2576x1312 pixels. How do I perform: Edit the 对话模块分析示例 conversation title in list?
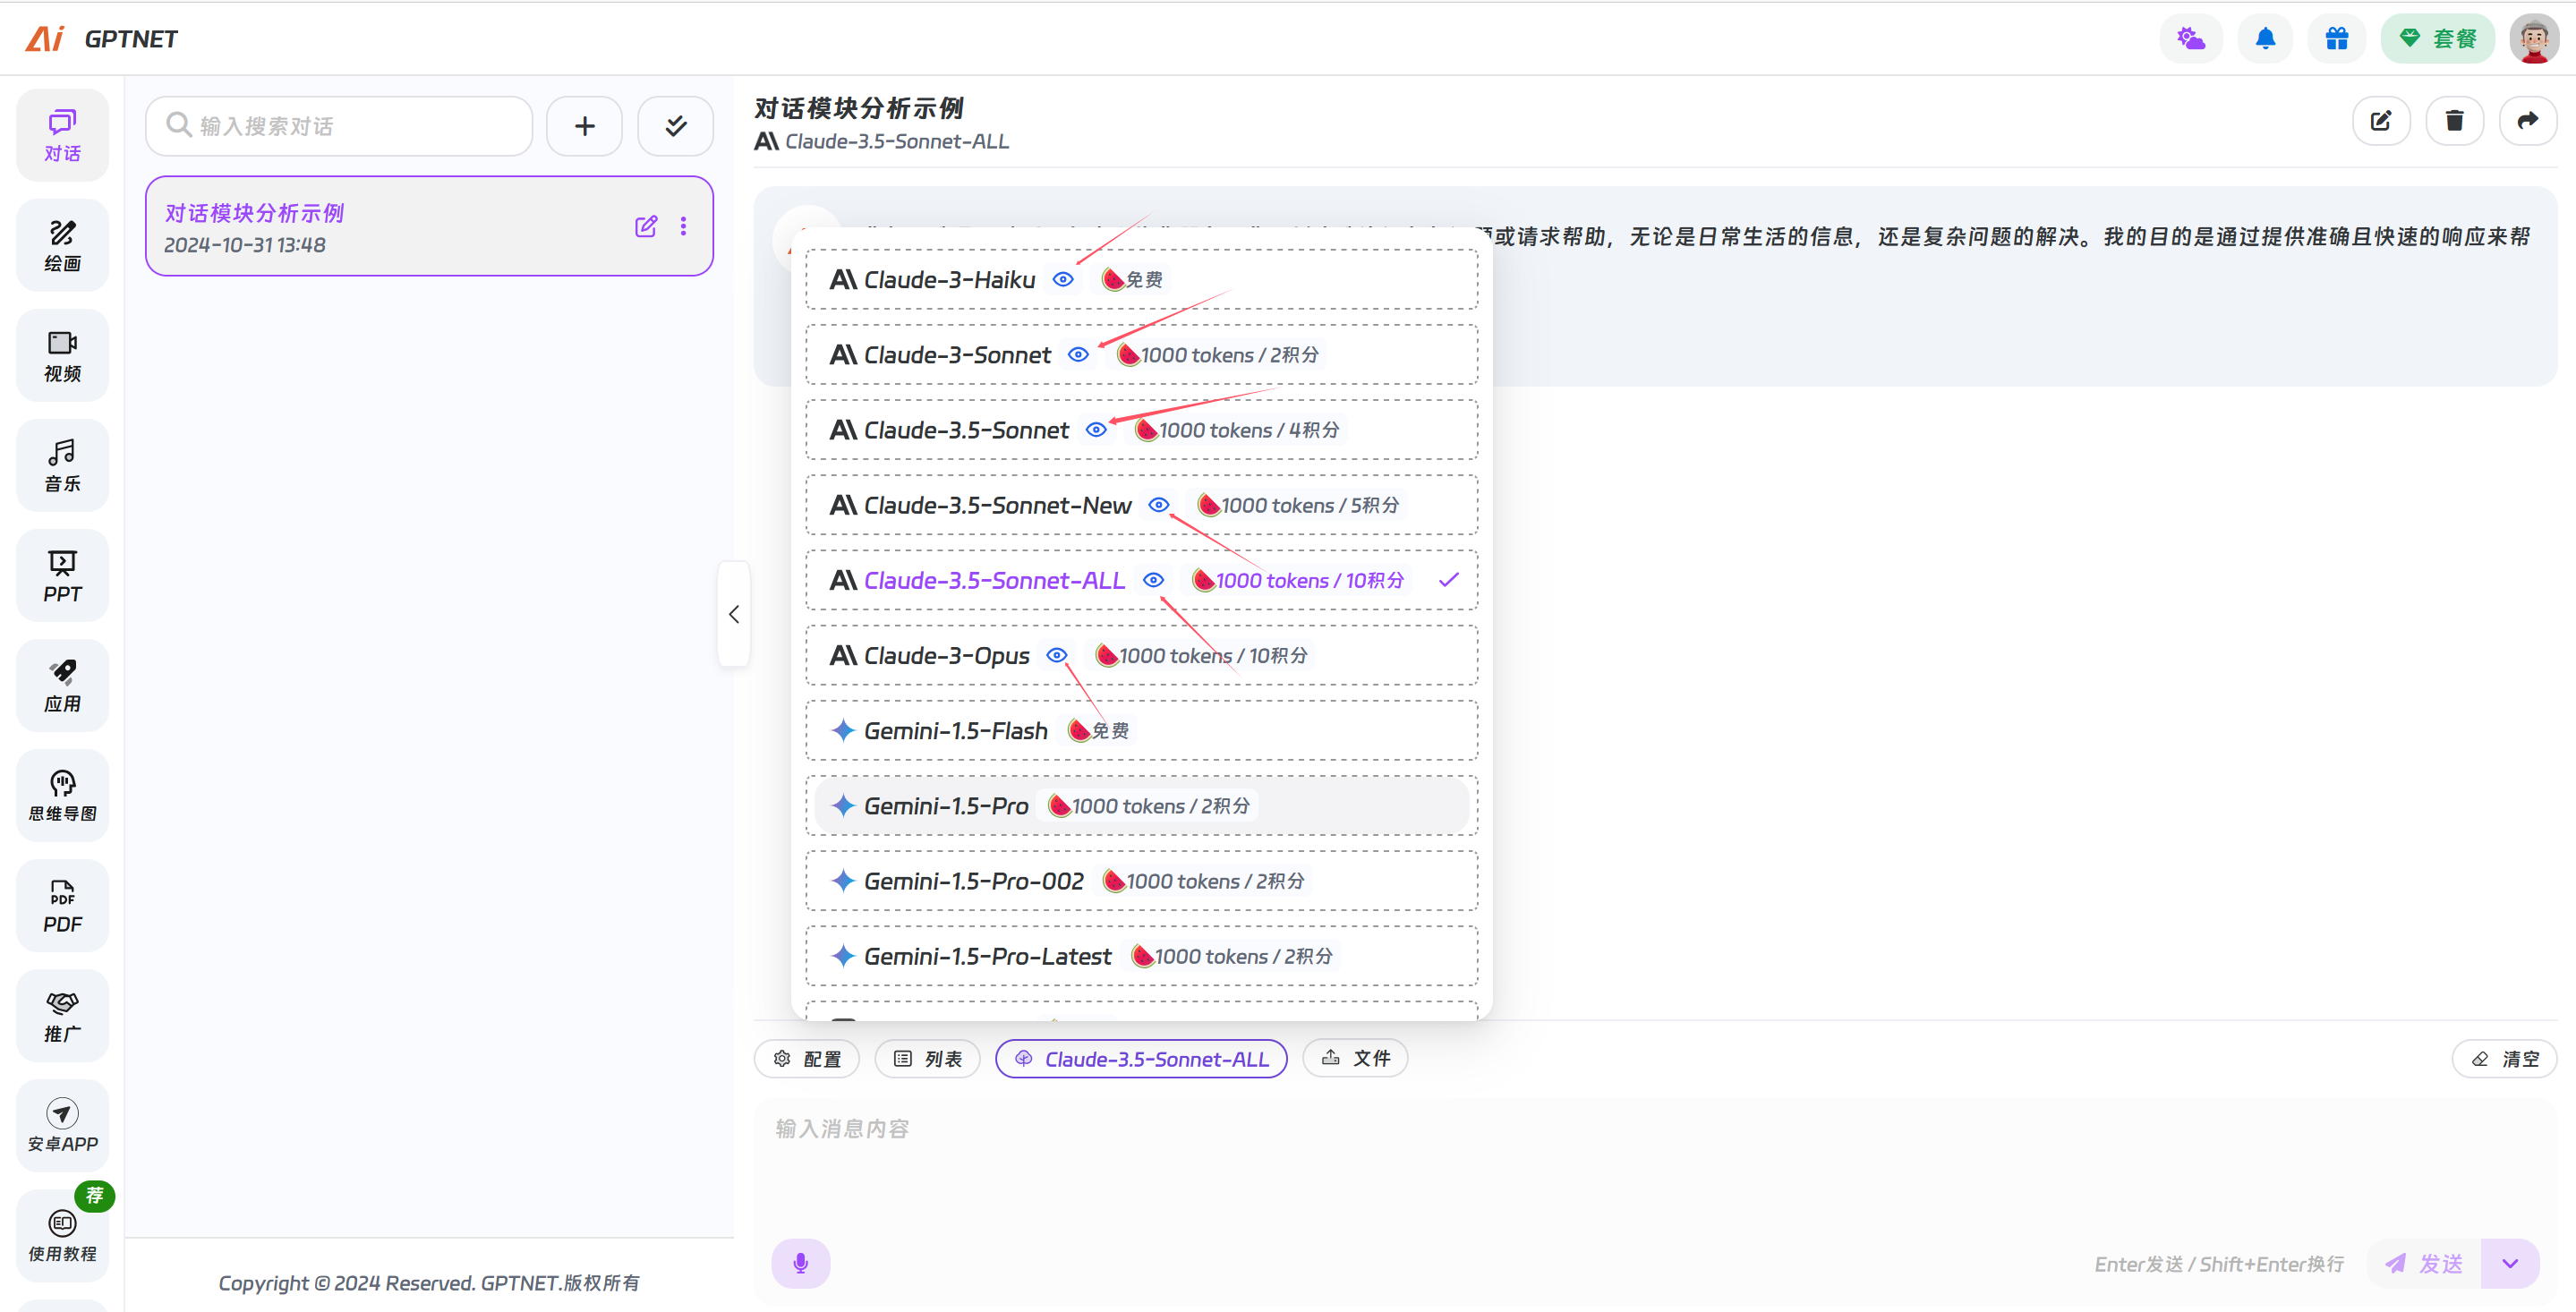(x=646, y=226)
